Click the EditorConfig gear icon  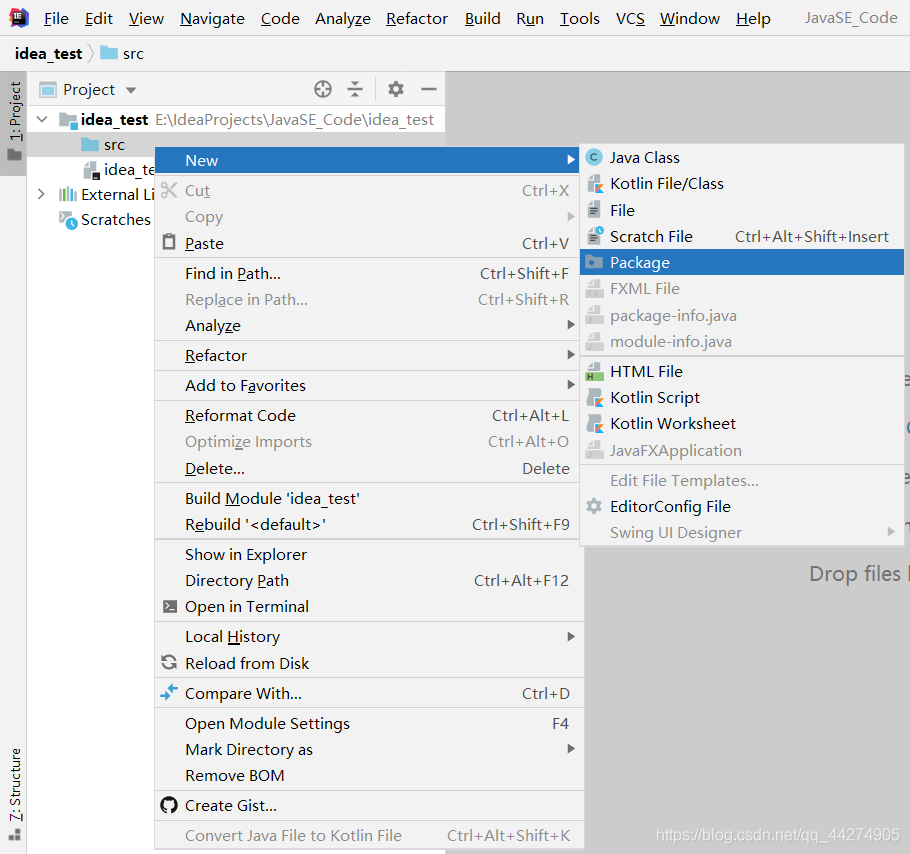594,506
